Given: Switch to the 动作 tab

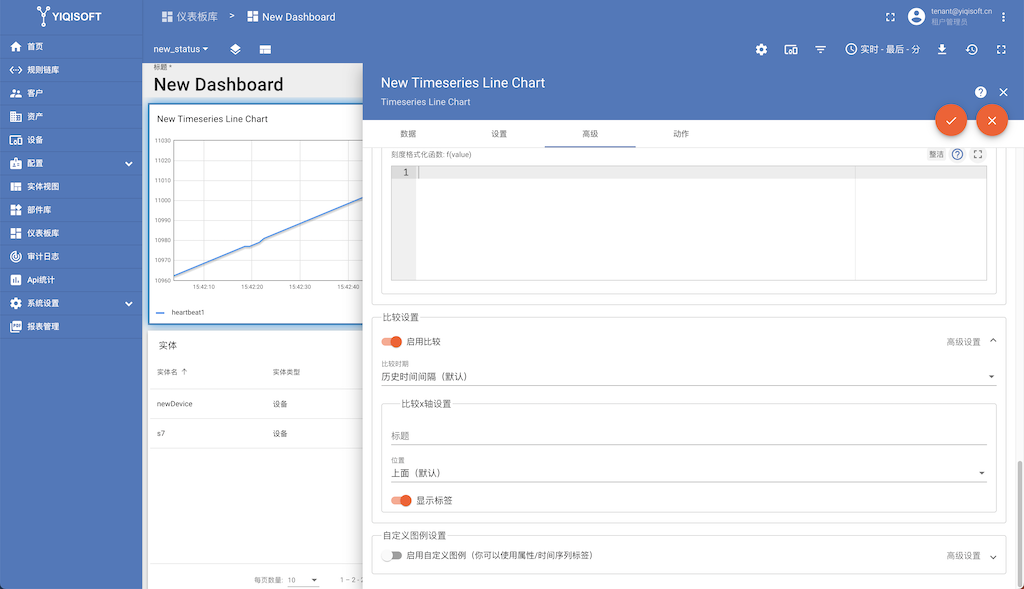Looking at the screenshot, I should point(680,134).
